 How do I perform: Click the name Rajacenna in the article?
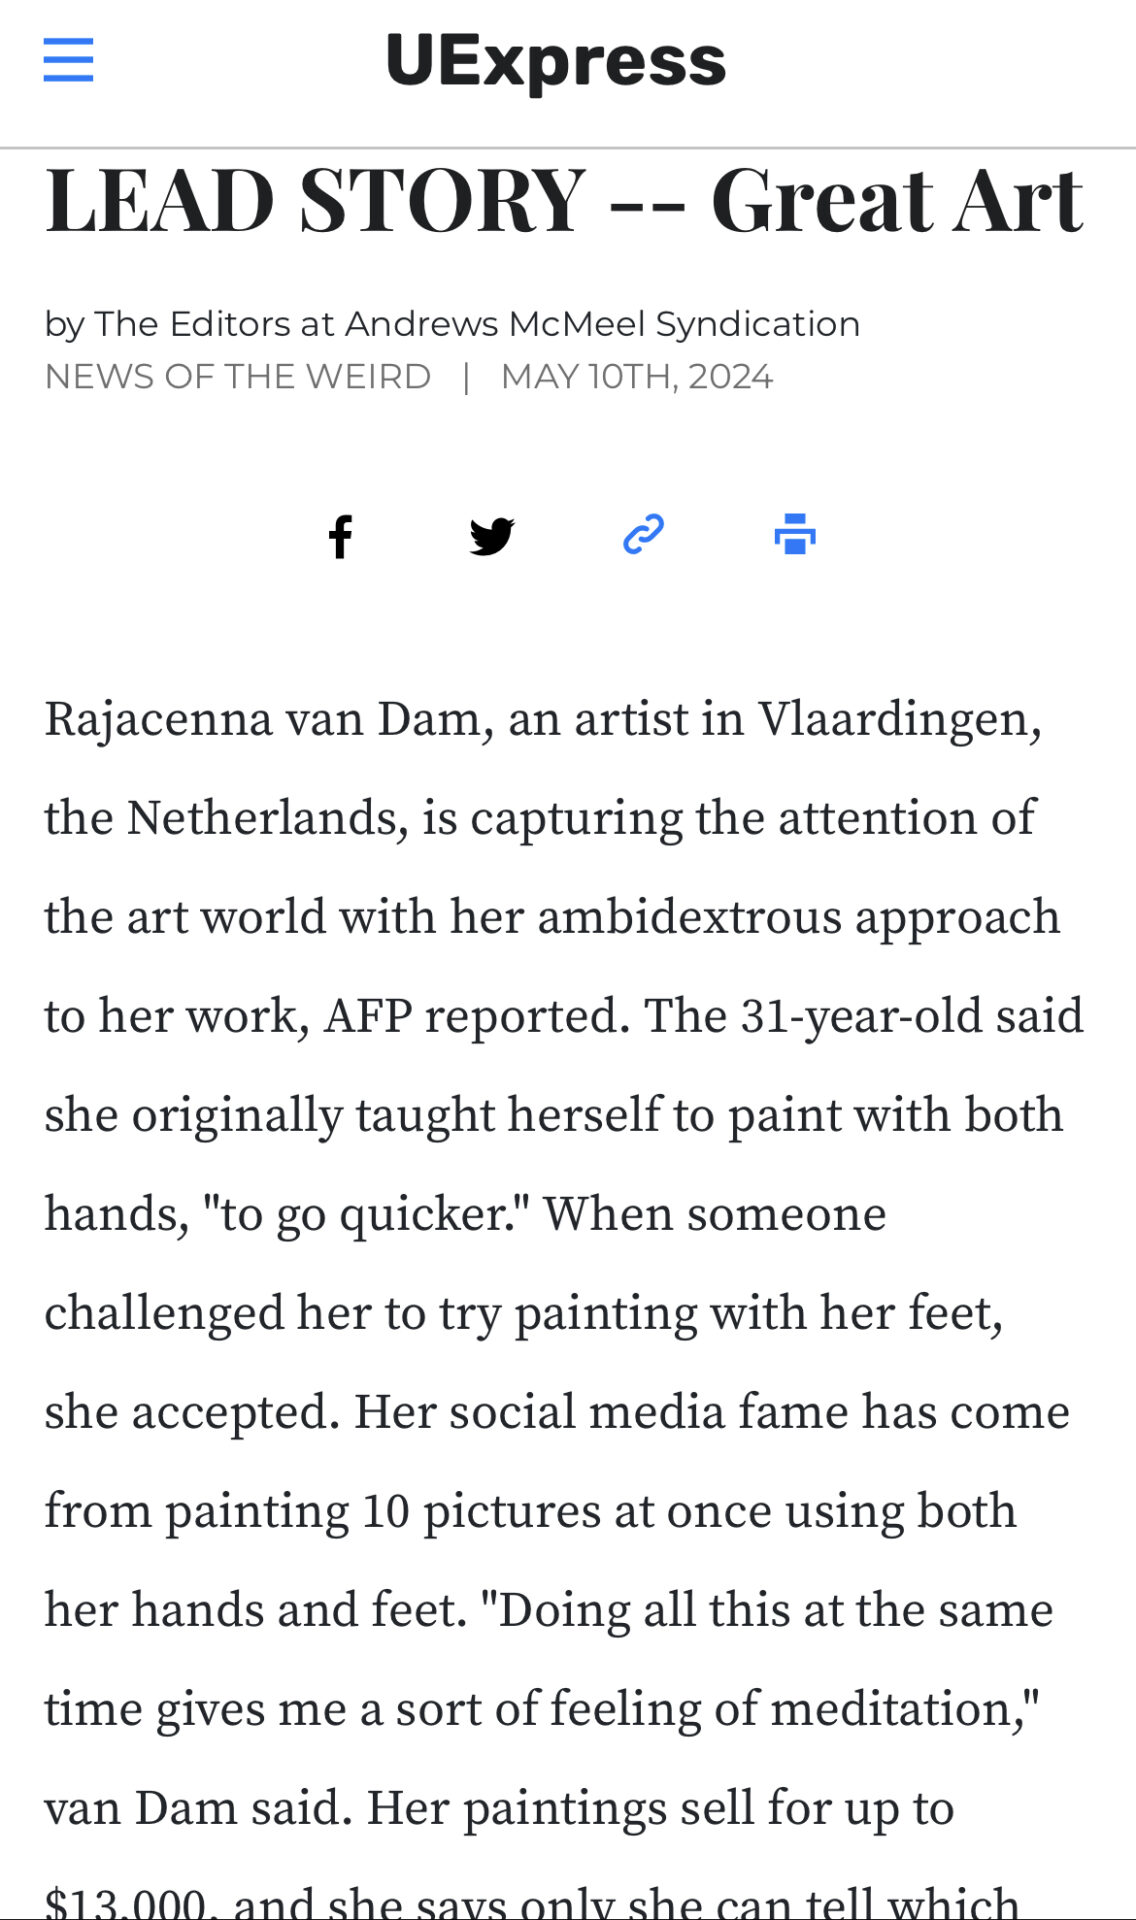click(158, 720)
